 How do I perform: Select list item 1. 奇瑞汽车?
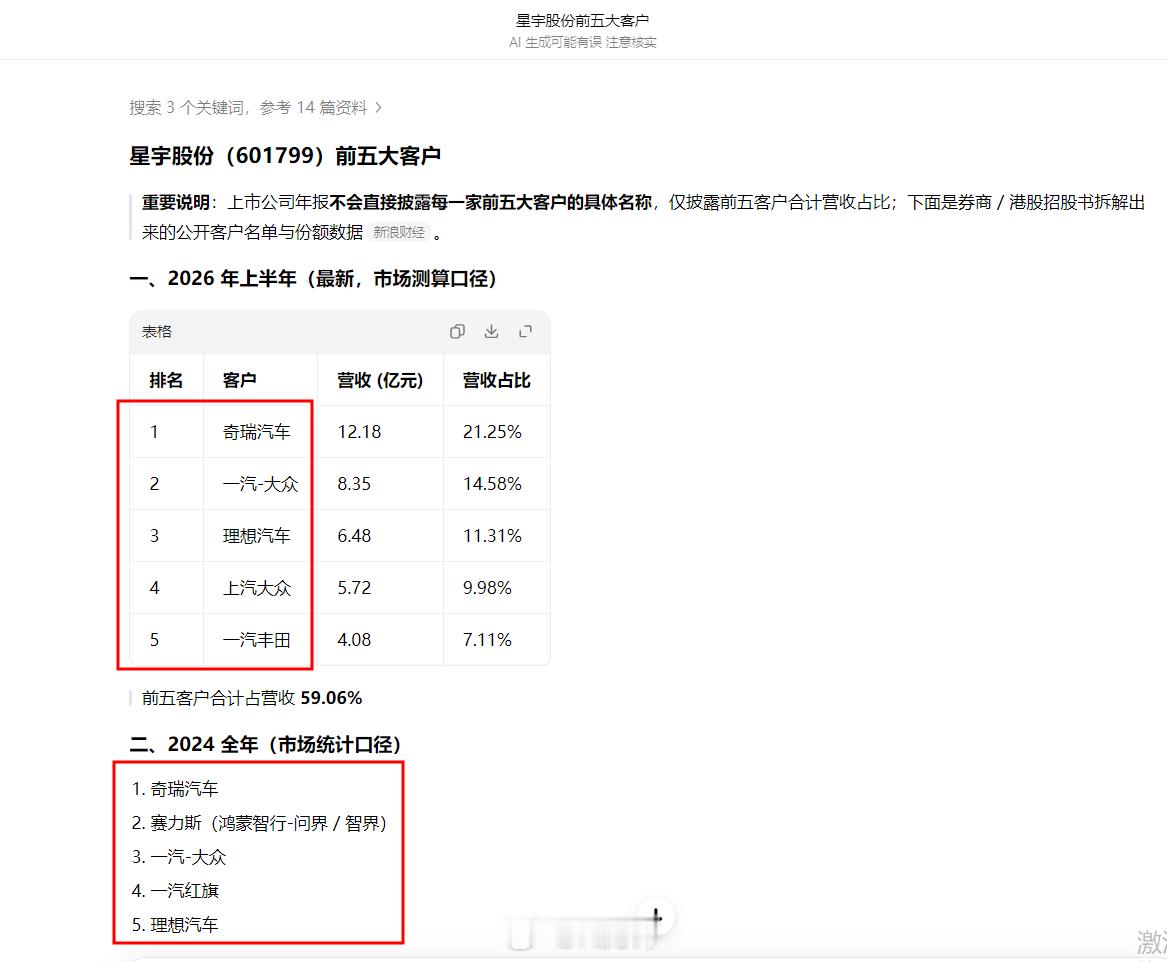175,789
